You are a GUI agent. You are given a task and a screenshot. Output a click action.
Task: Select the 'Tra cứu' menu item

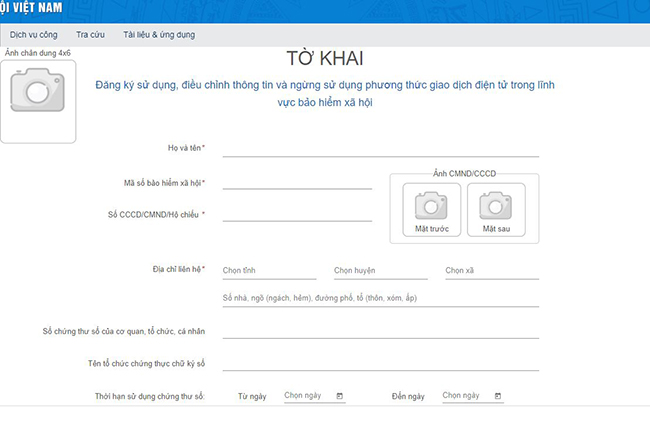(x=91, y=35)
